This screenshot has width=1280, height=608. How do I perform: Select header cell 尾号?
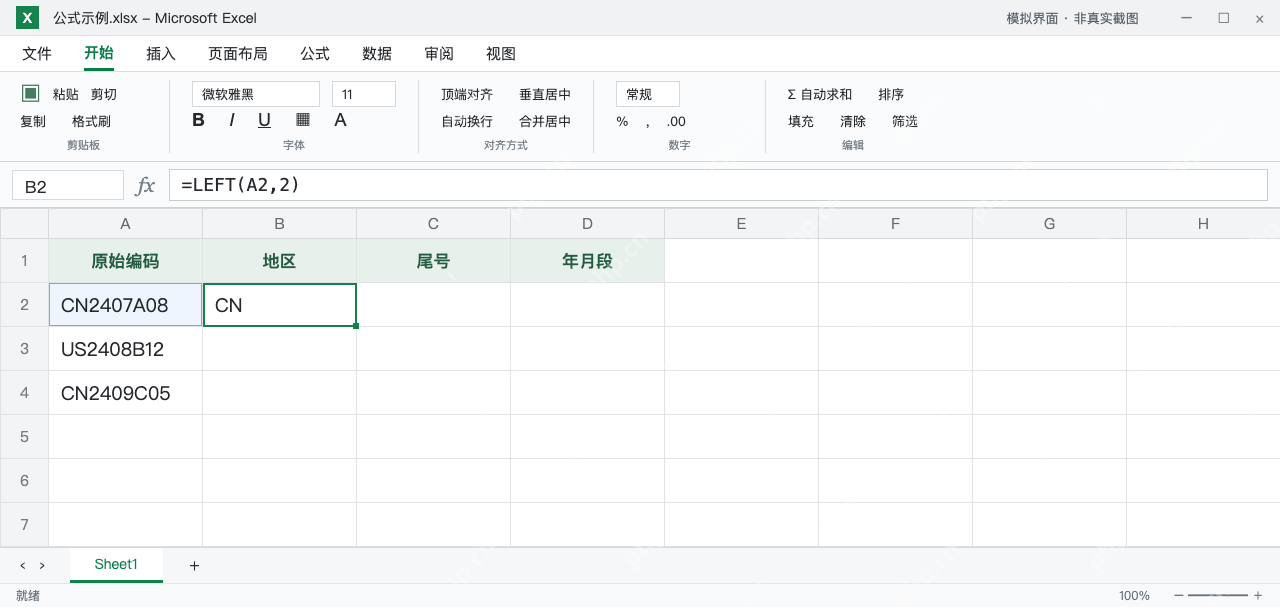(x=434, y=261)
